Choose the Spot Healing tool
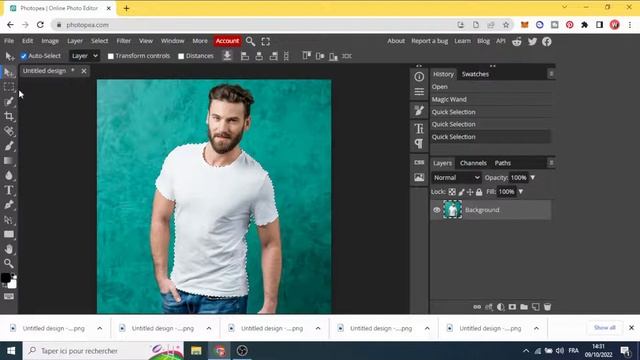 tap(9, 131)
